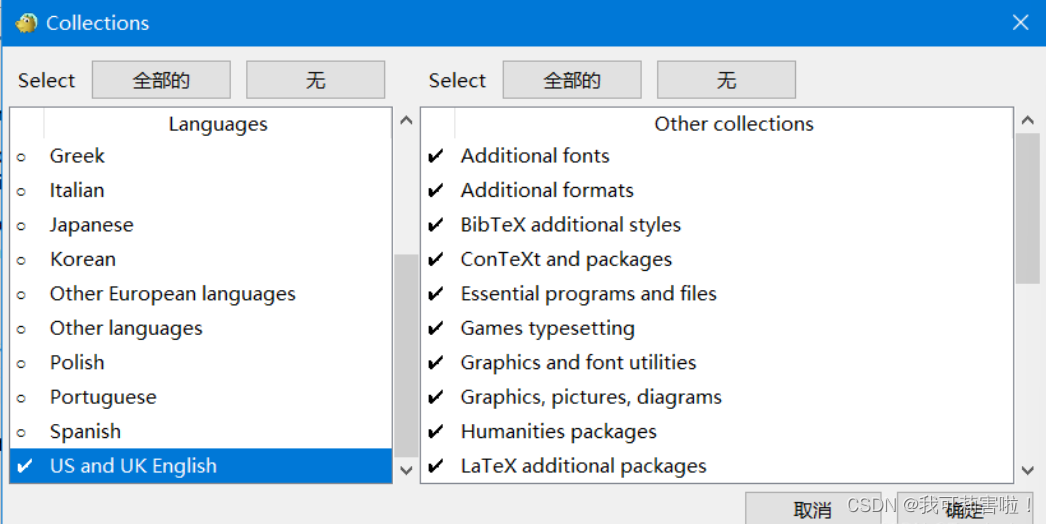Select all languages with 全部的 button
This screenshot has height=524, width=1046.
(161, 80)
